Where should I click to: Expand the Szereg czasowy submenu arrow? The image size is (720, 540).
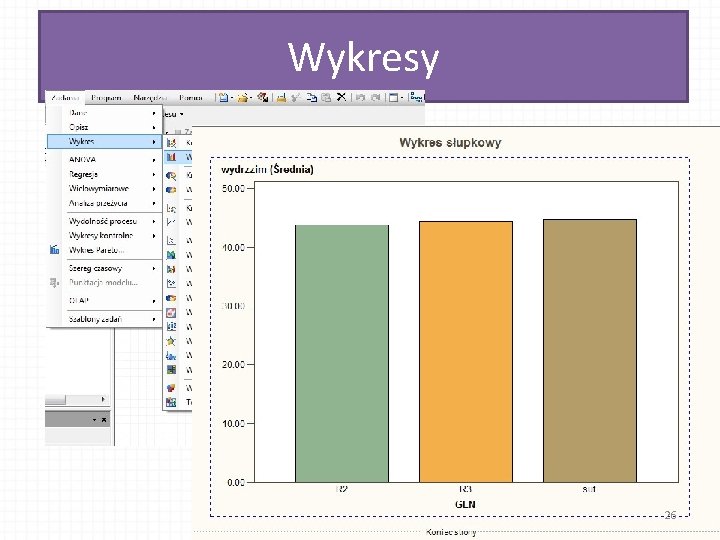pos(154,268)
